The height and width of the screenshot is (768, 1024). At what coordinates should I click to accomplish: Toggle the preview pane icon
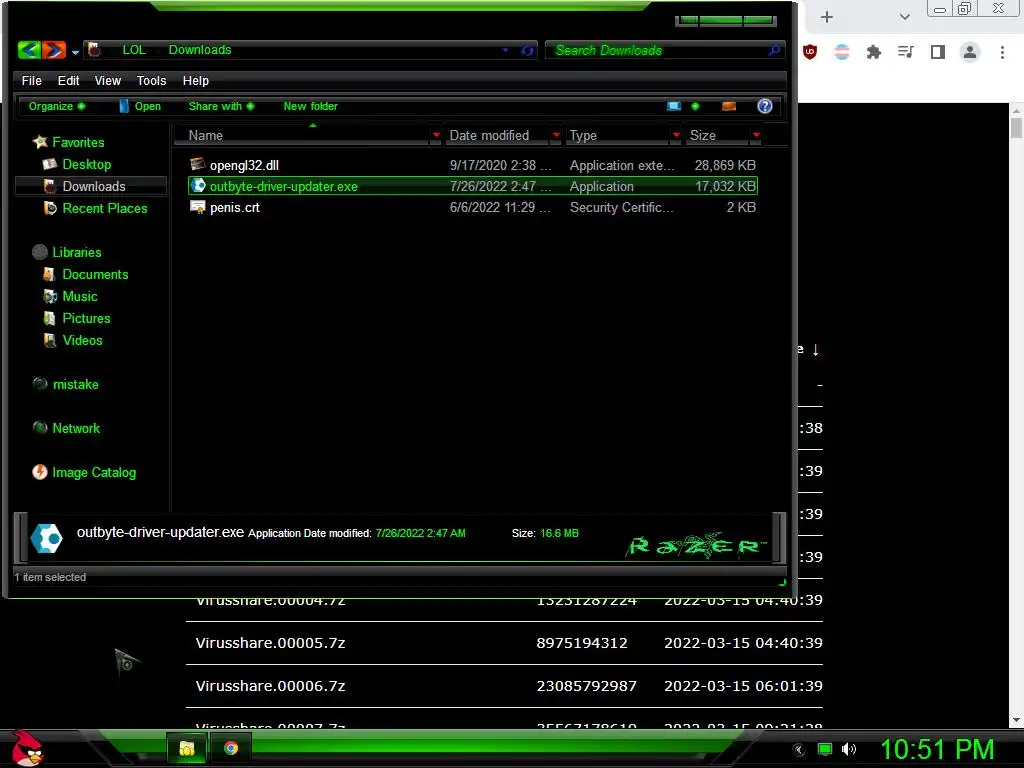(x=729, y=106)
